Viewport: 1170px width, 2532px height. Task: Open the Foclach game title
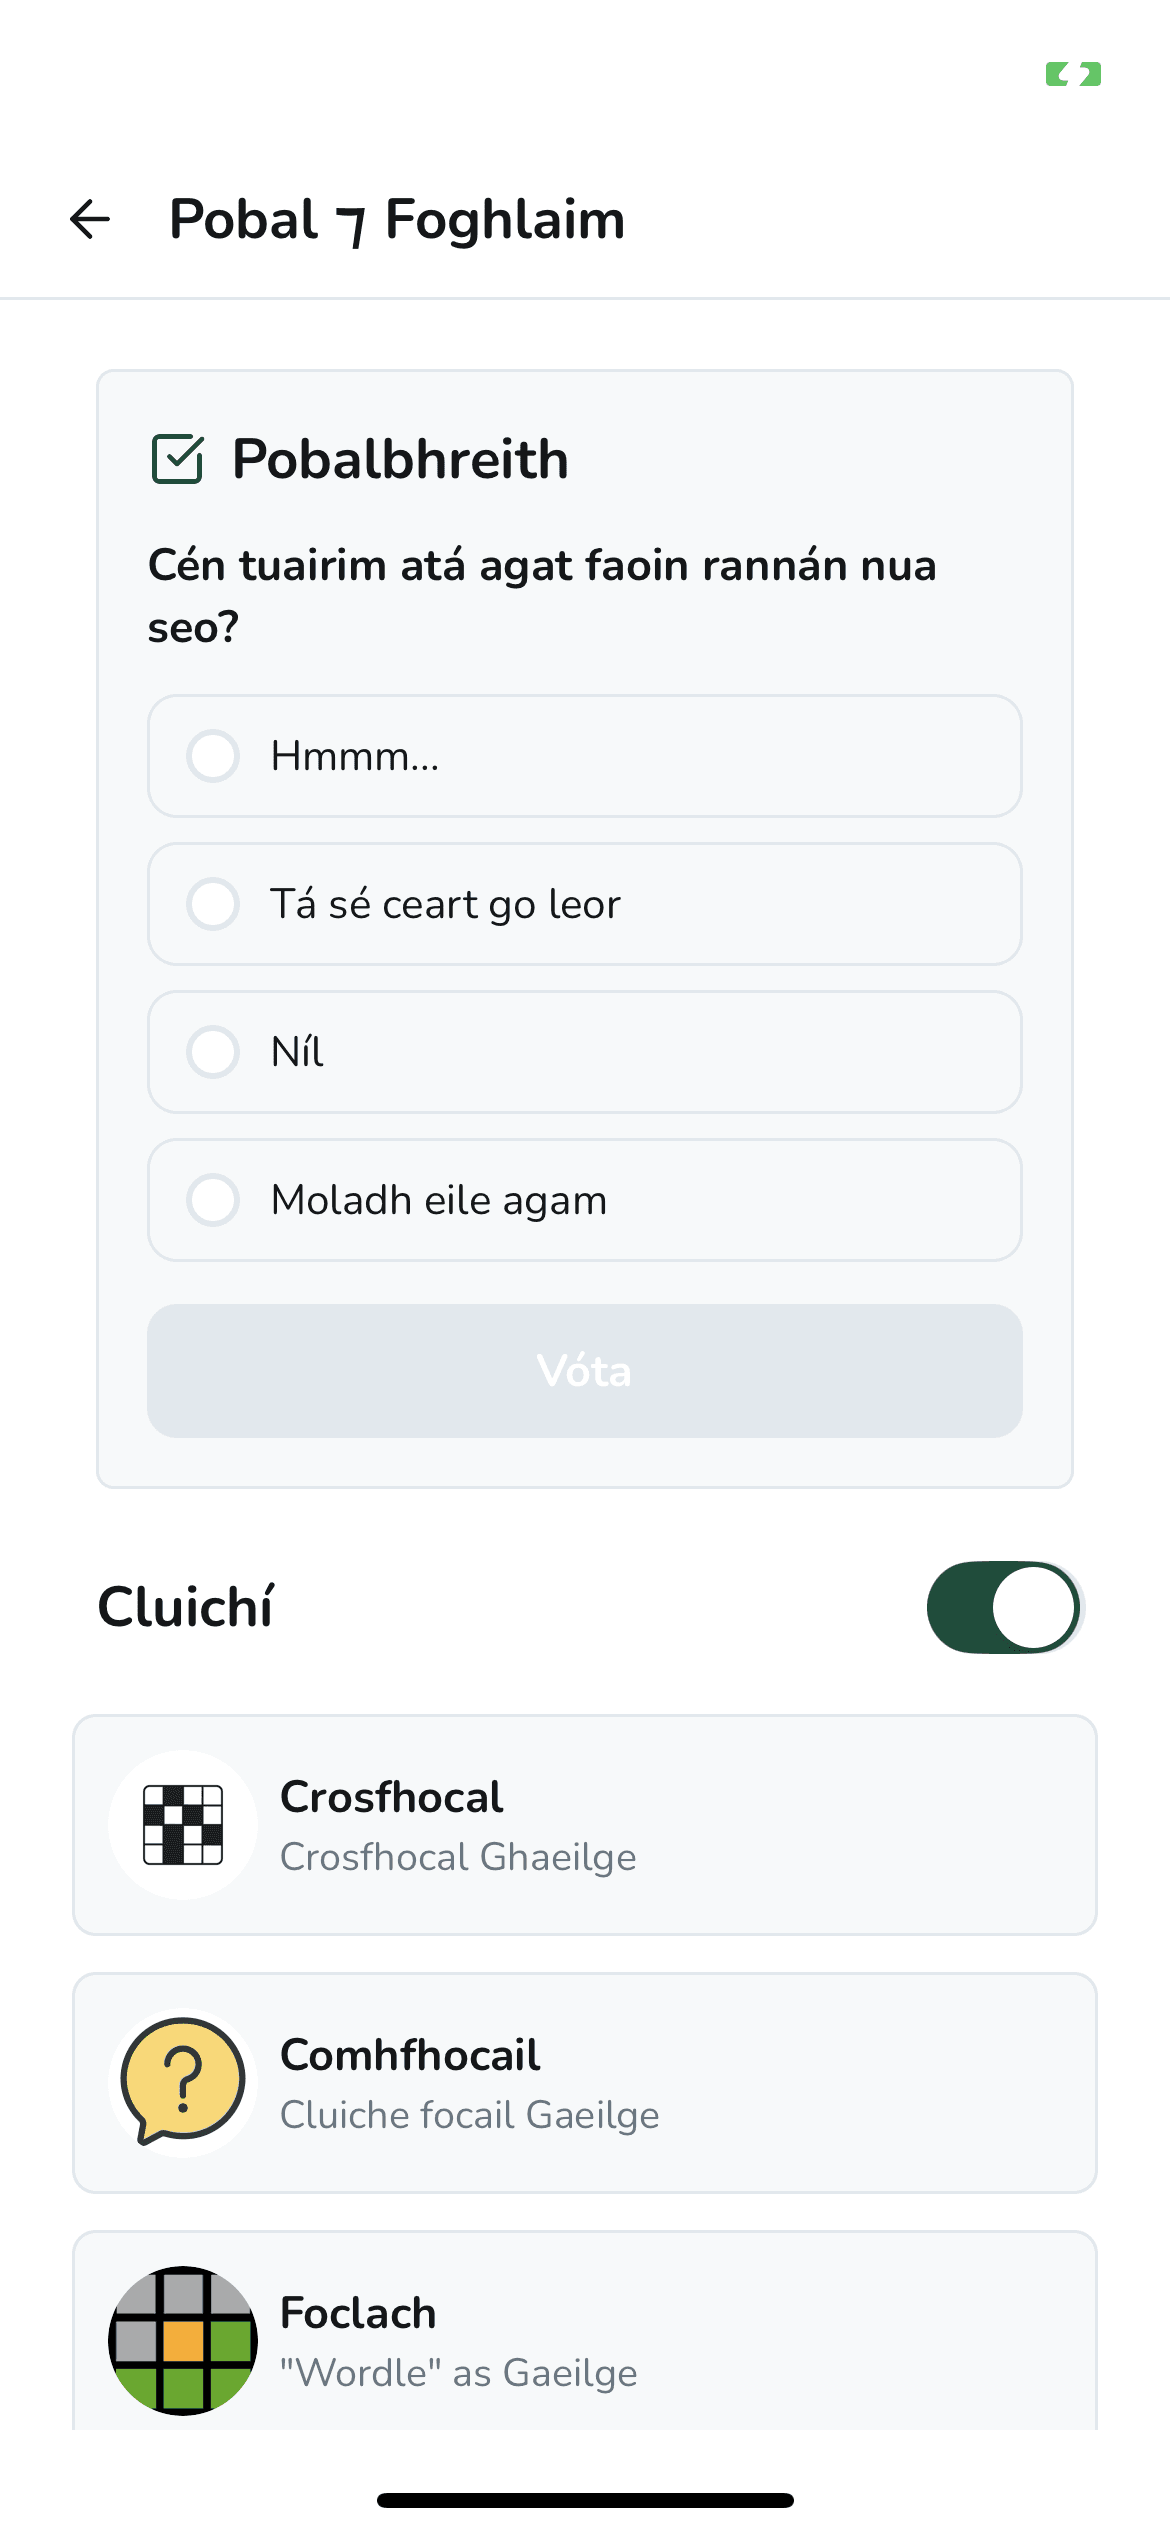point(358,2313)
